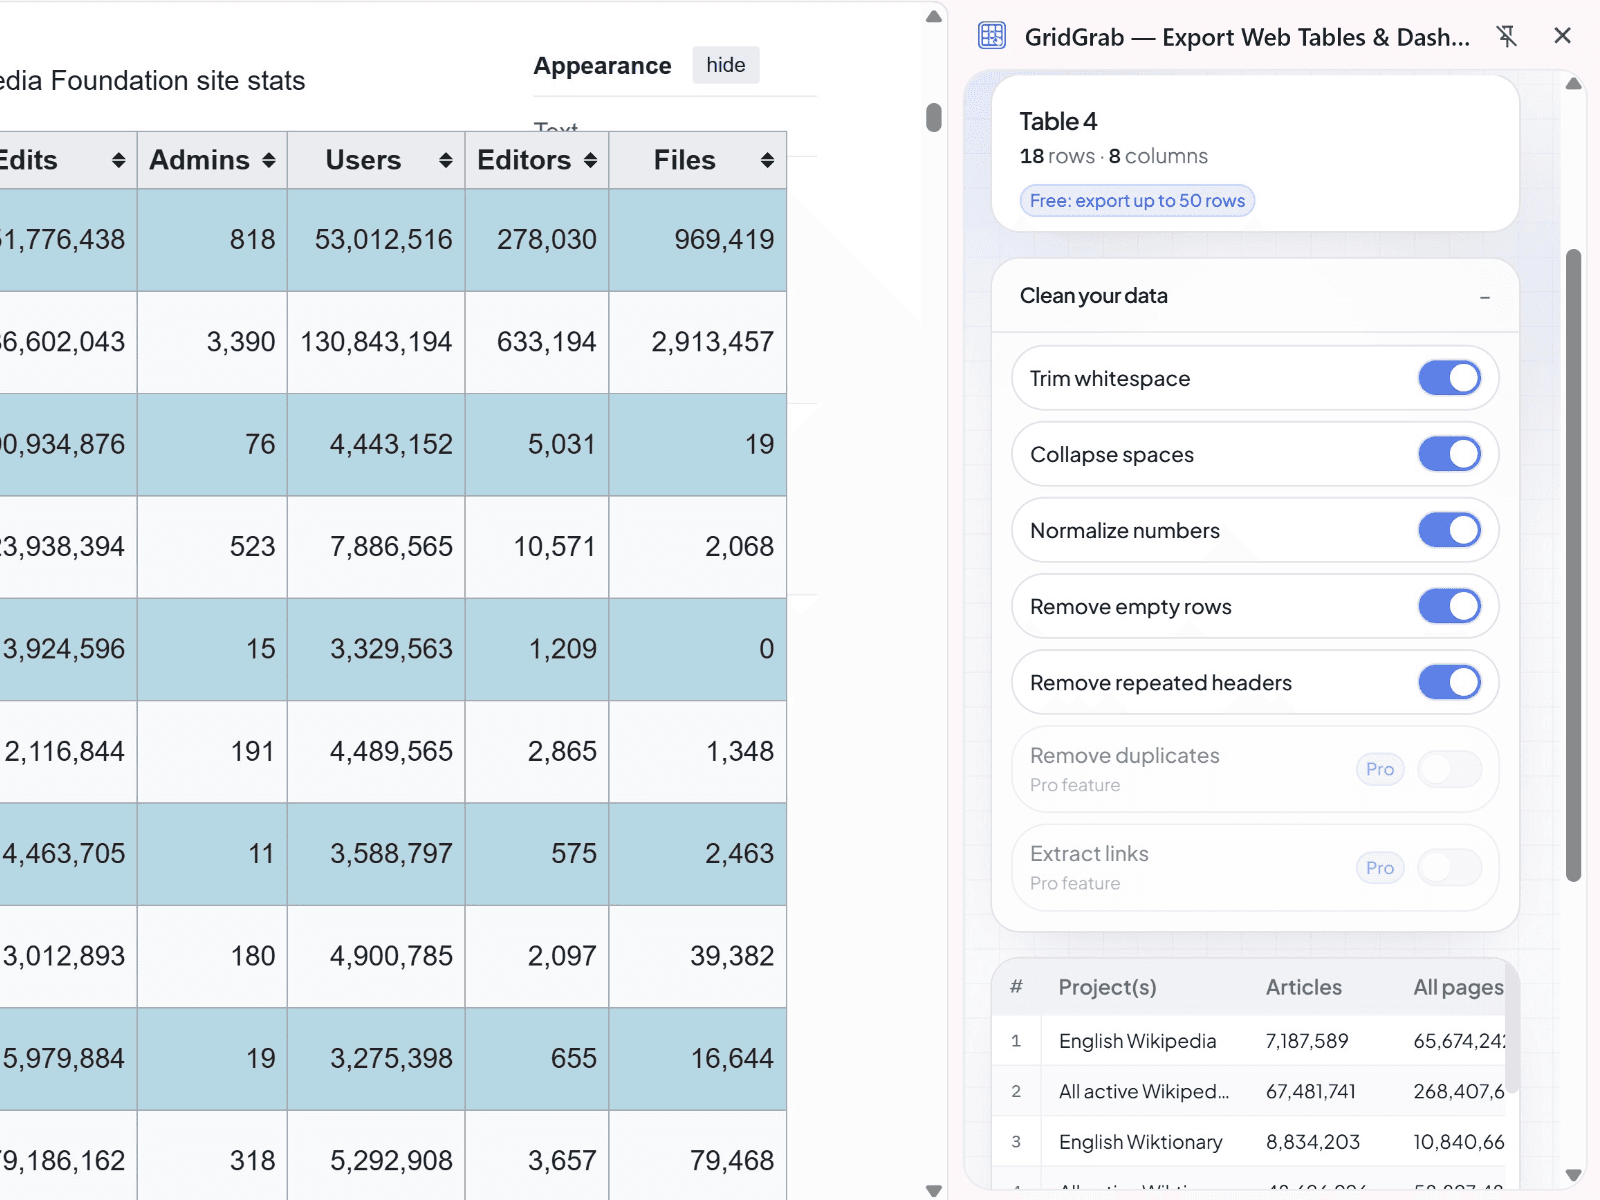Disable Remove repeated headers toggle
1600x1200 pixels.
tap(1449, 682)
